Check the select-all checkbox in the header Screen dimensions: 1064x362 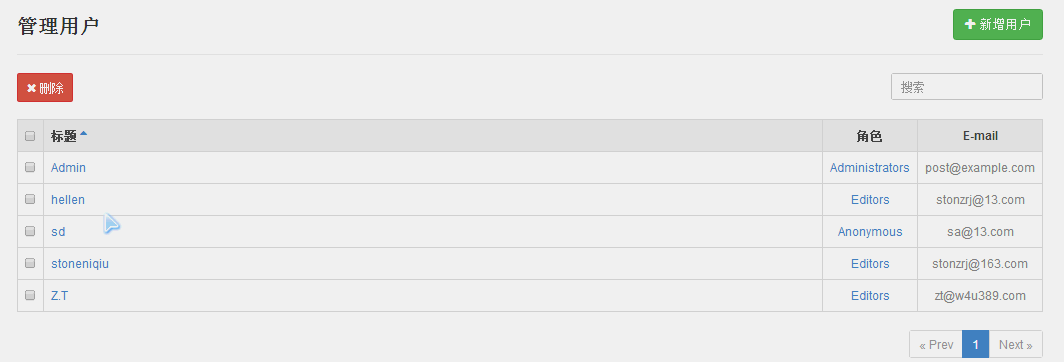pyautogui.click(x=30, y=136)
